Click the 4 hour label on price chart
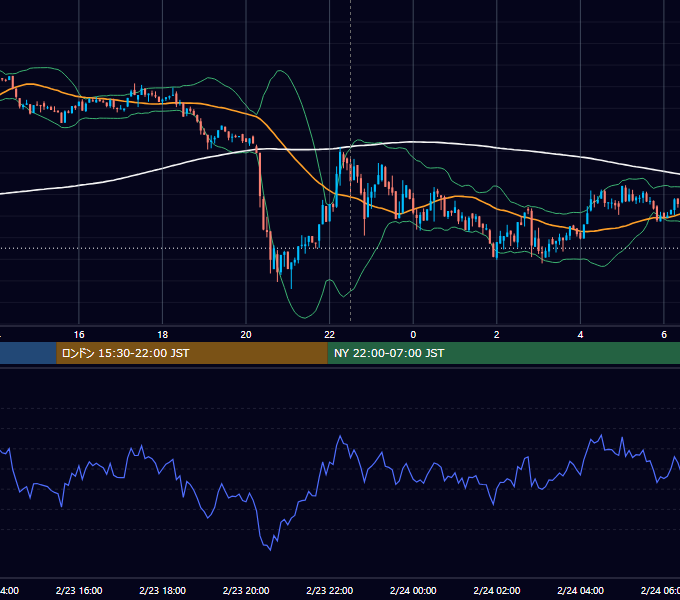Screen dimensions: 680x600 point(580,335)
